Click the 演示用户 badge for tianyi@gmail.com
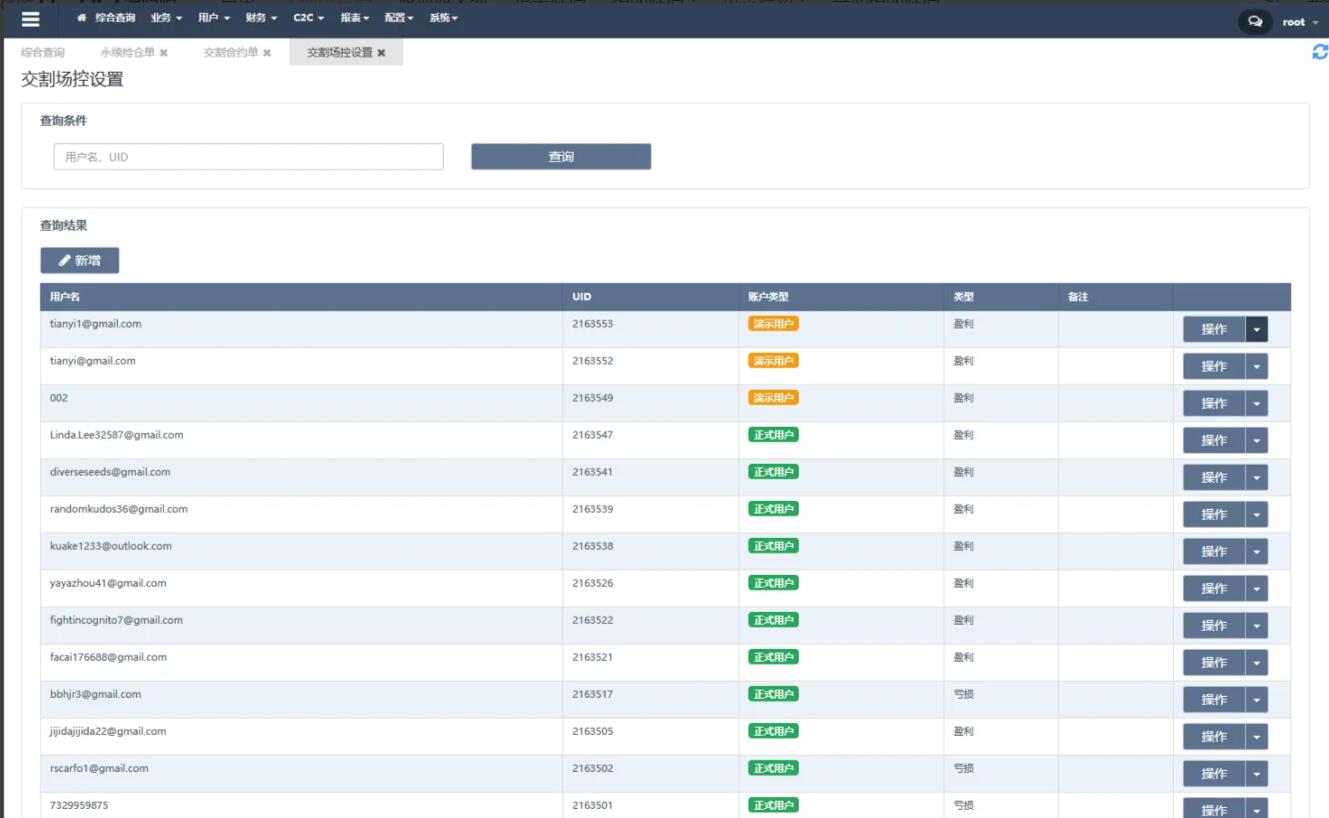1329x818 pixels. tap(773, 361)
